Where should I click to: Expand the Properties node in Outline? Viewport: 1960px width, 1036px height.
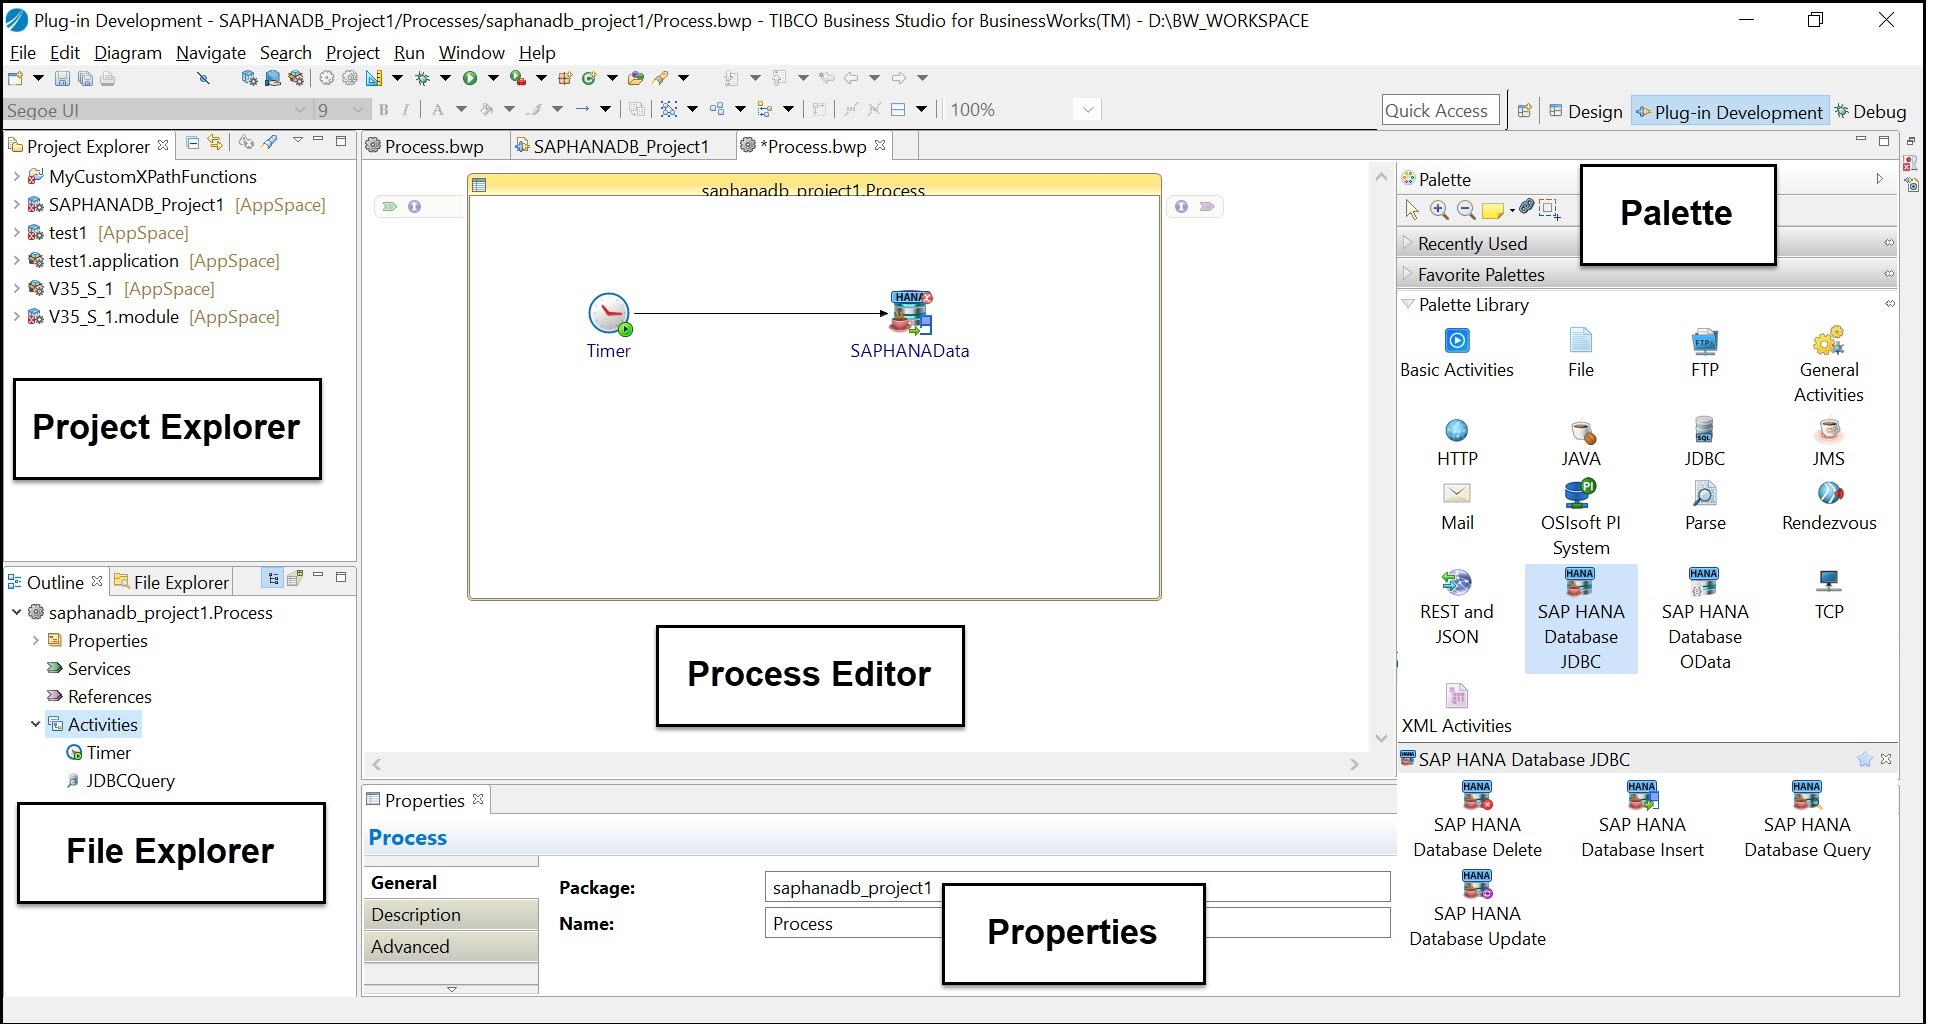point(36,641)
